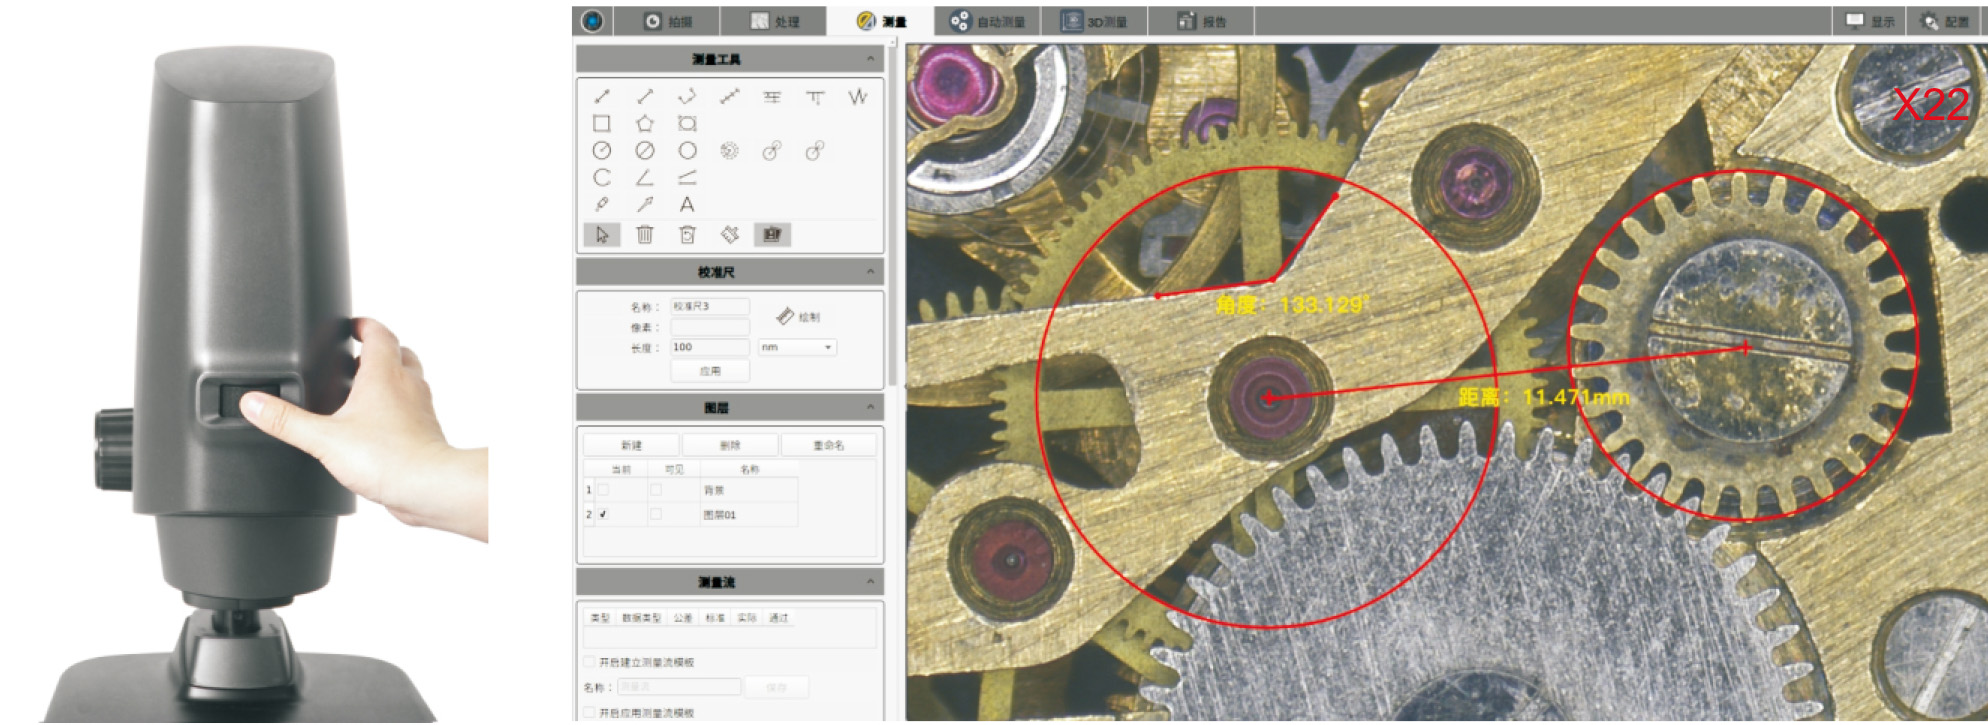The image size is (1988, 725).
Task: Collapse the 测量流 panel
Action: point(870,581)
